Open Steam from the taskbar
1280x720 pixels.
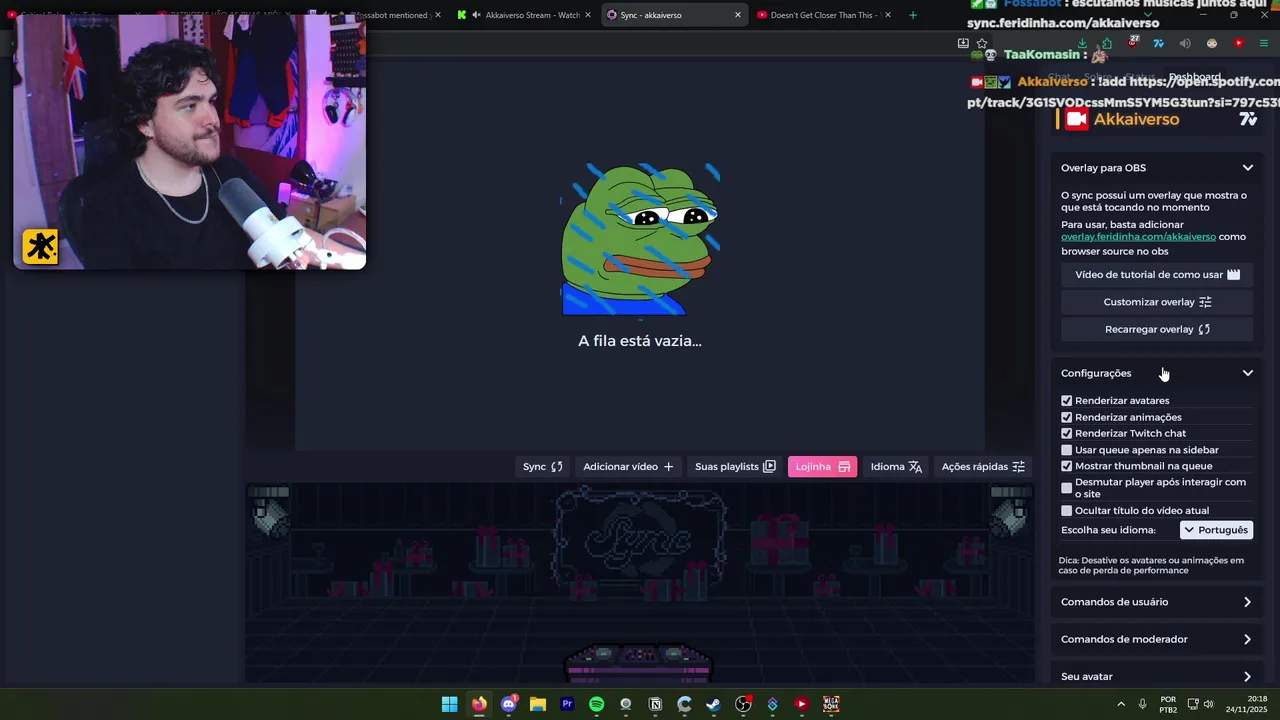(713, 704)
